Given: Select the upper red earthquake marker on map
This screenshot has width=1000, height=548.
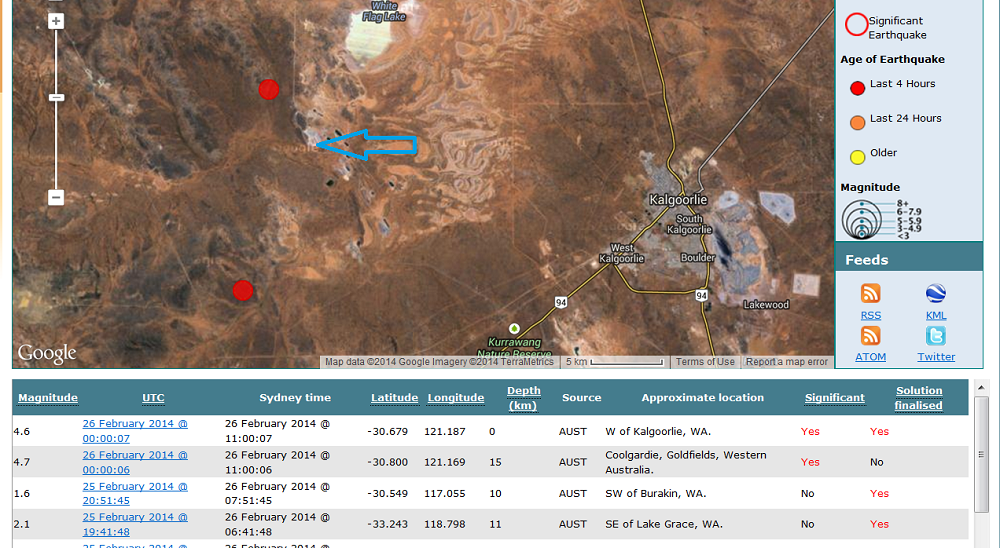Looking at the screenshot, I should (268, 90).
